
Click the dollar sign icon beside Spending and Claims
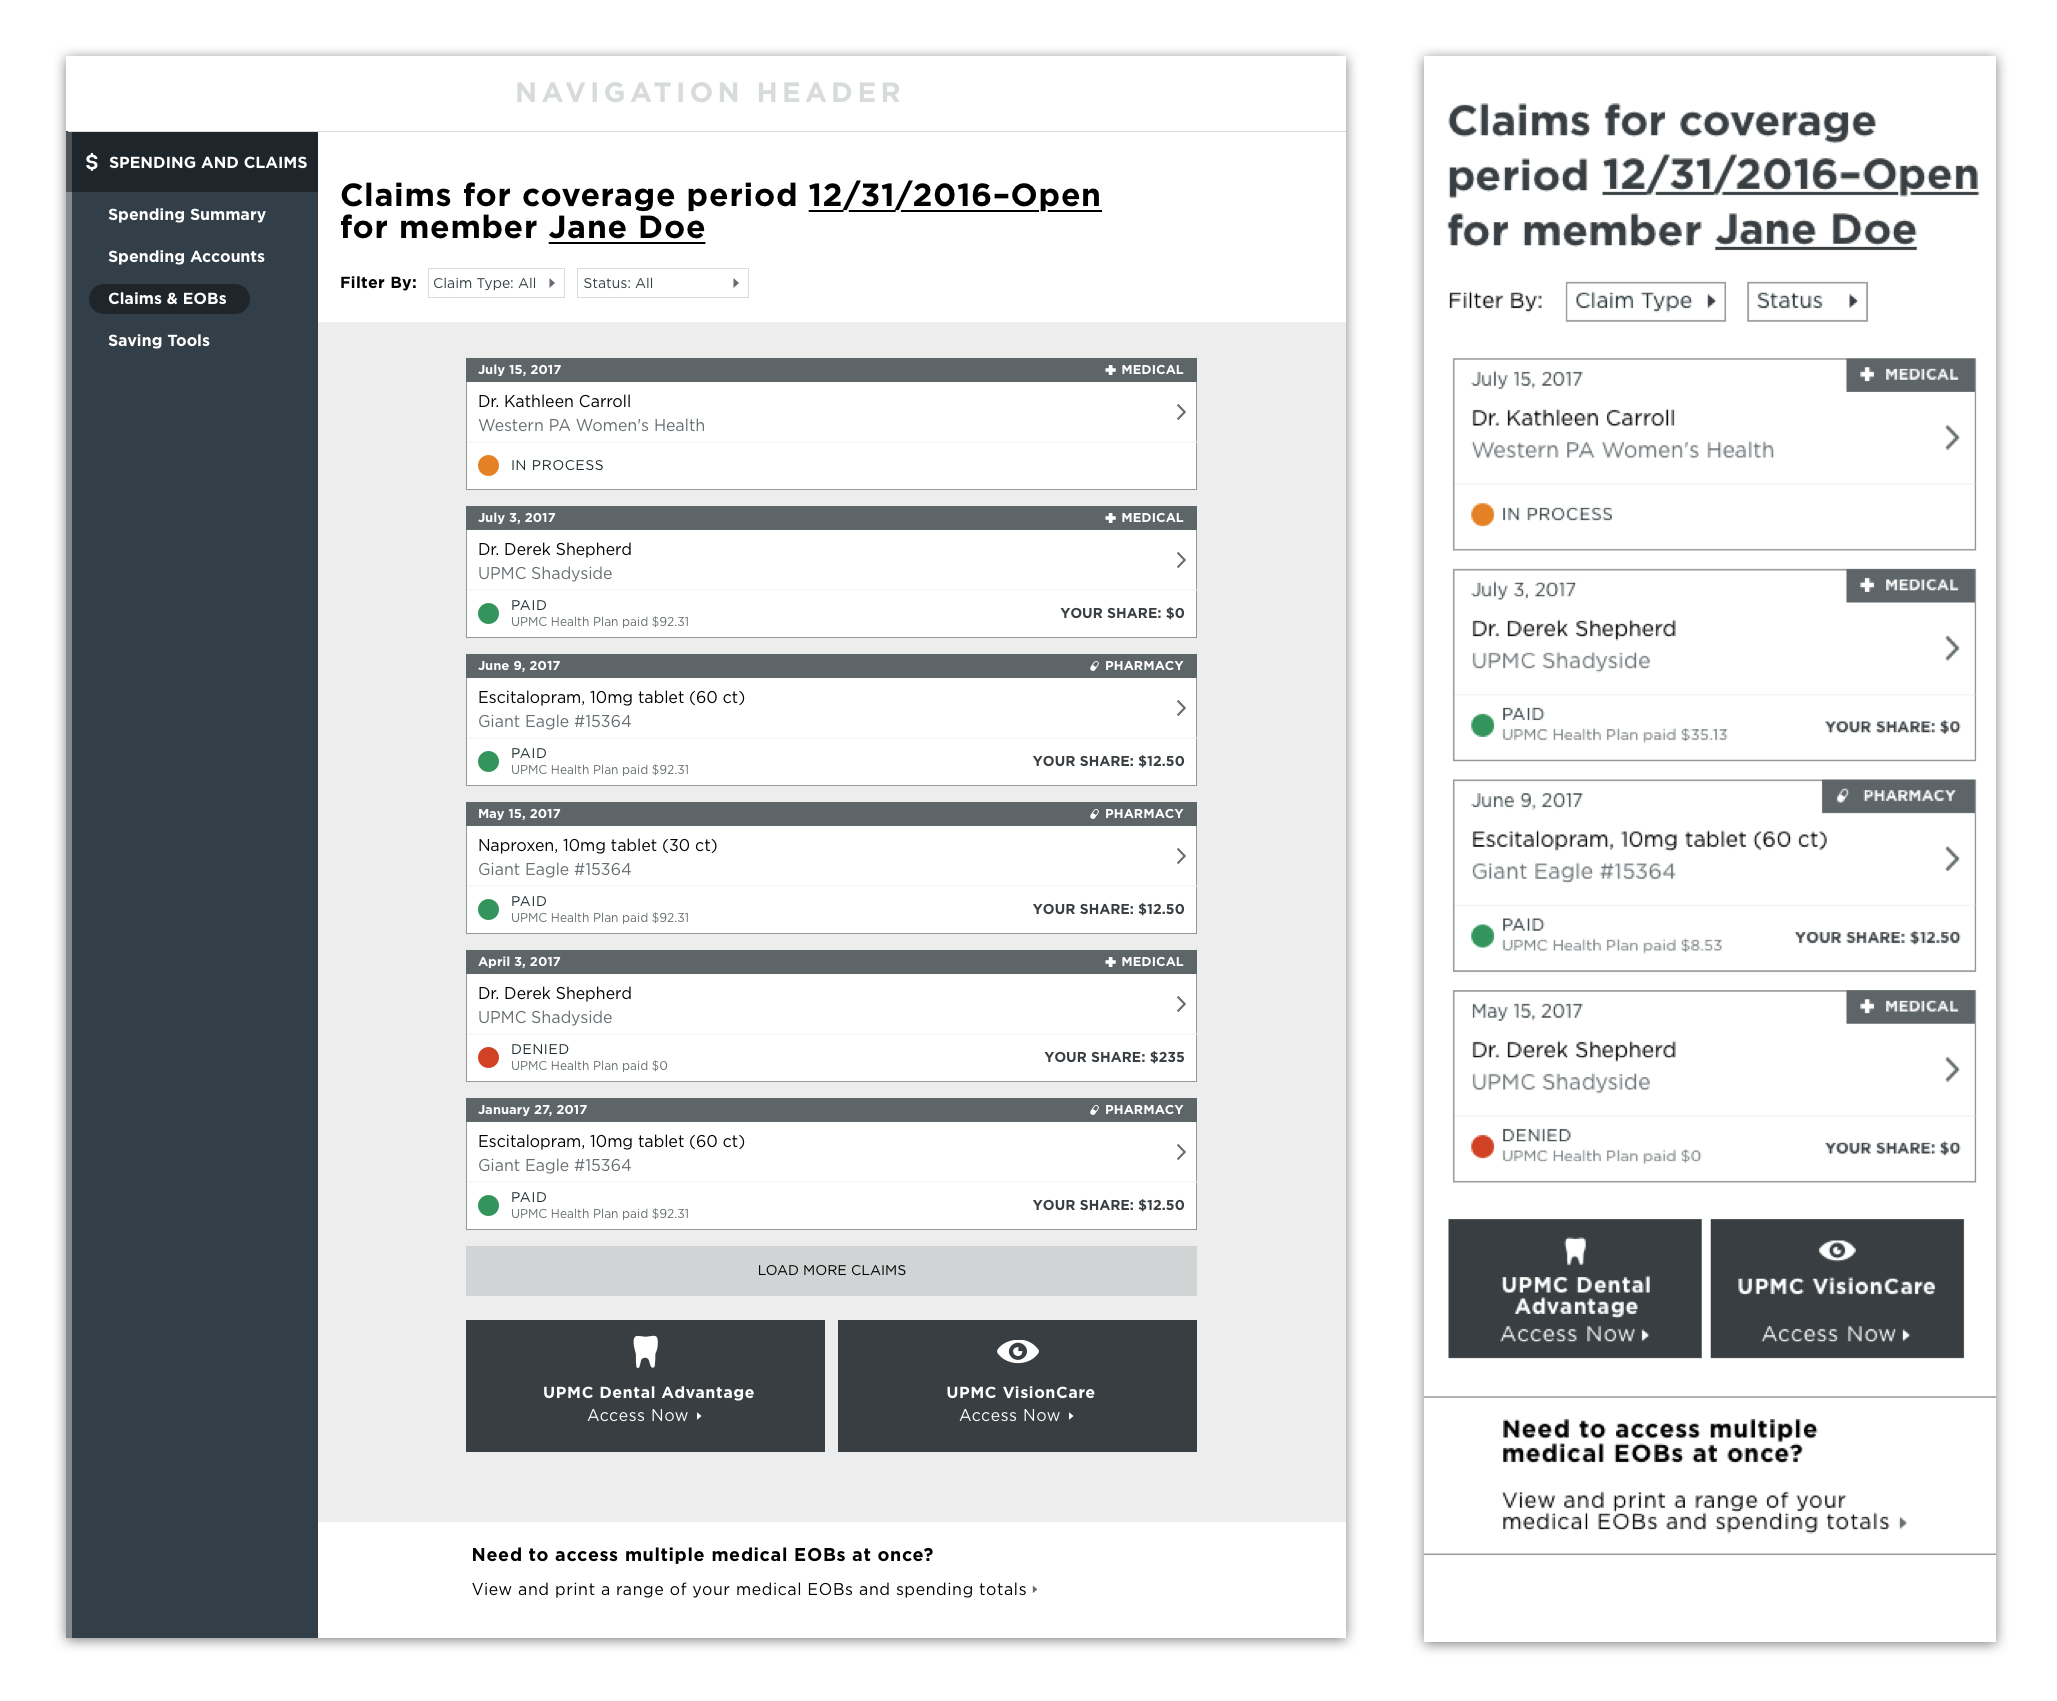[92, 162]
